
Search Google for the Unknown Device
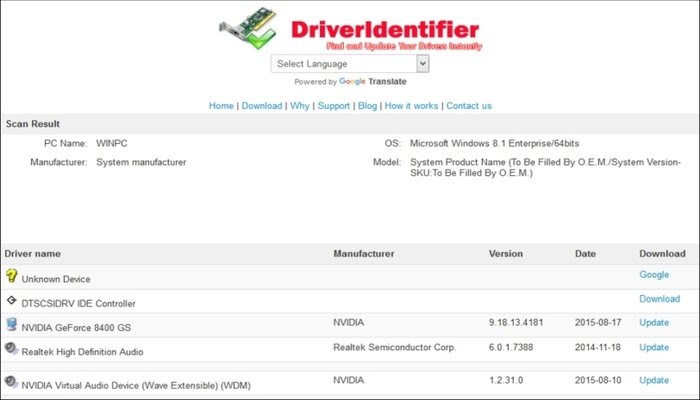654,275
